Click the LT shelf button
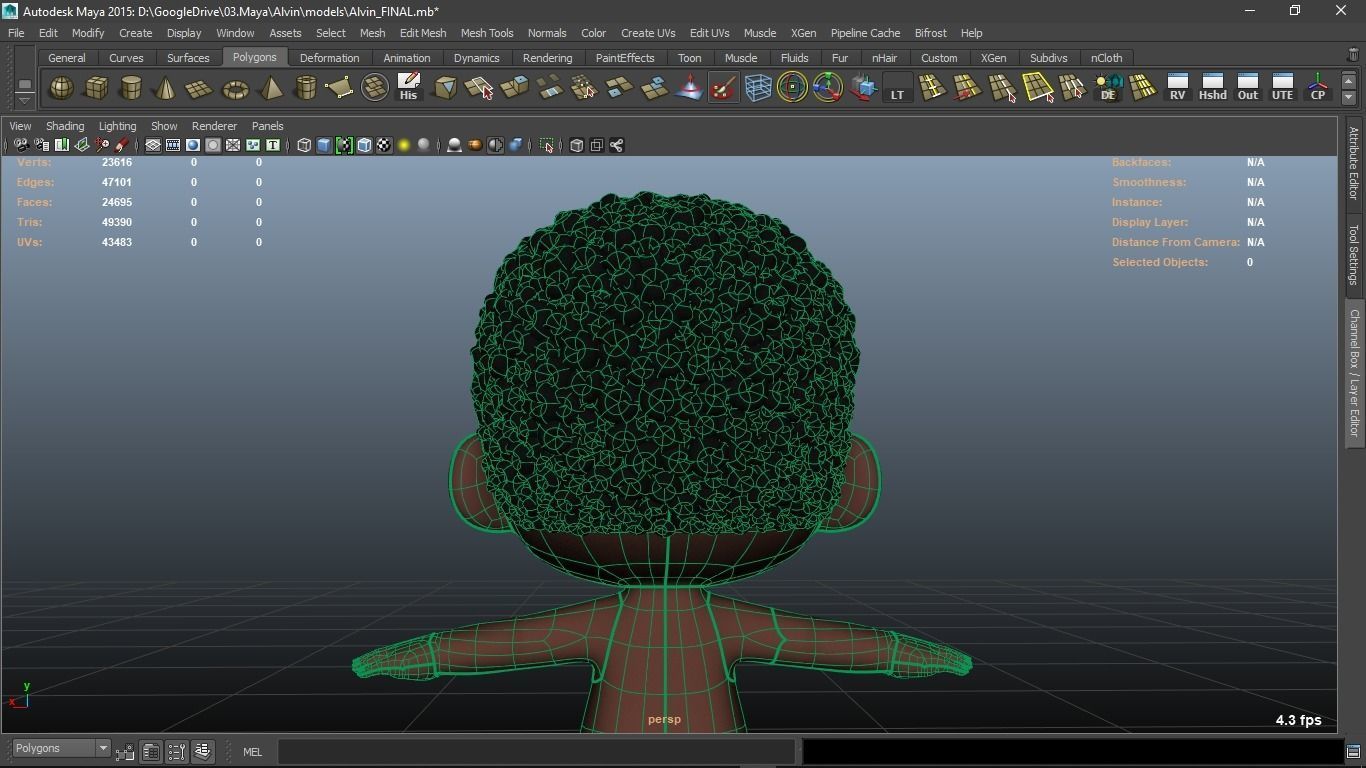1366x768 pixels. pyautogui.click(x=897, y=88)
